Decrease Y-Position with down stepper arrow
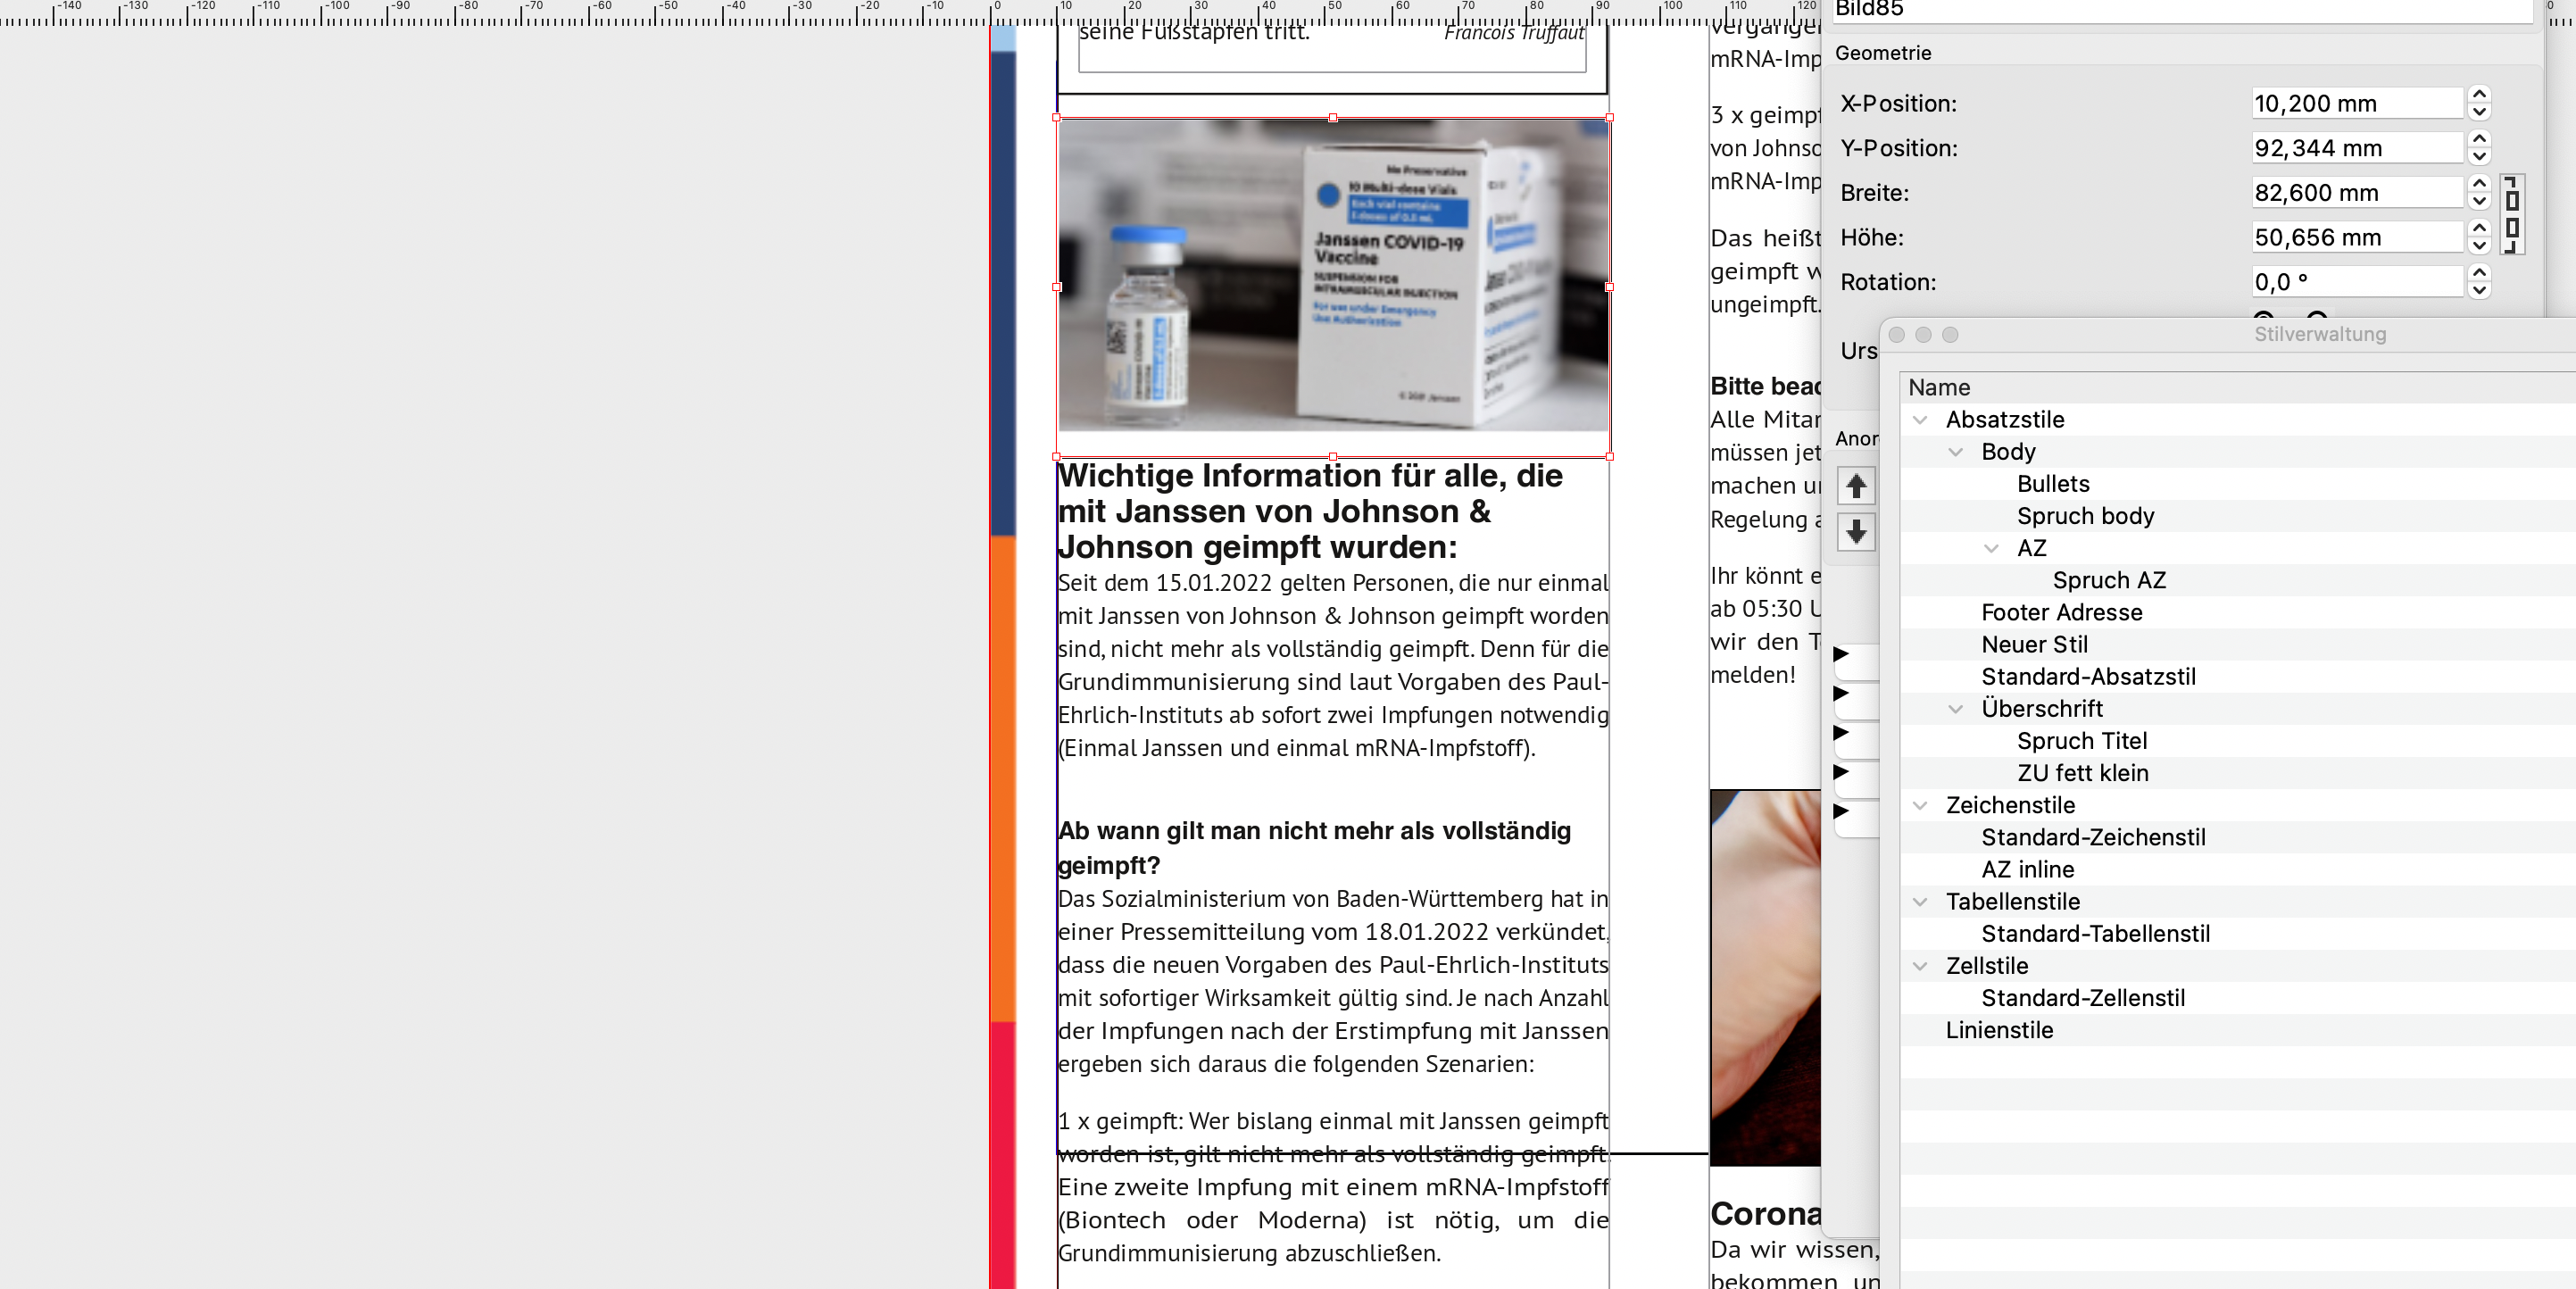The height and width of the screenshot is (1289, 2576). (2479, 157)
